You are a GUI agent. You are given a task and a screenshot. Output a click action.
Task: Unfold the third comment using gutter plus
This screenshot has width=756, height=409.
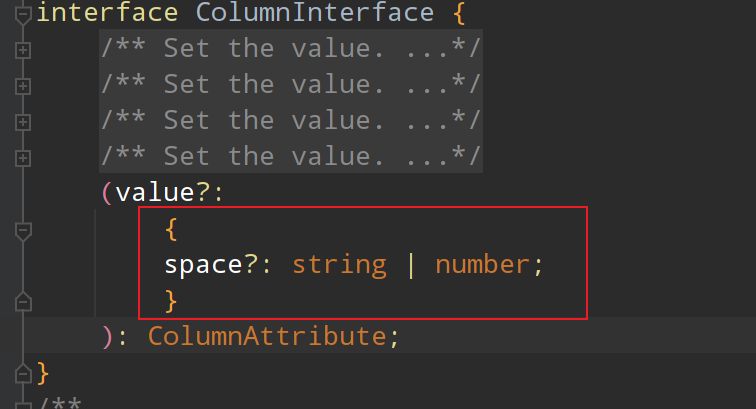[23, 121]
